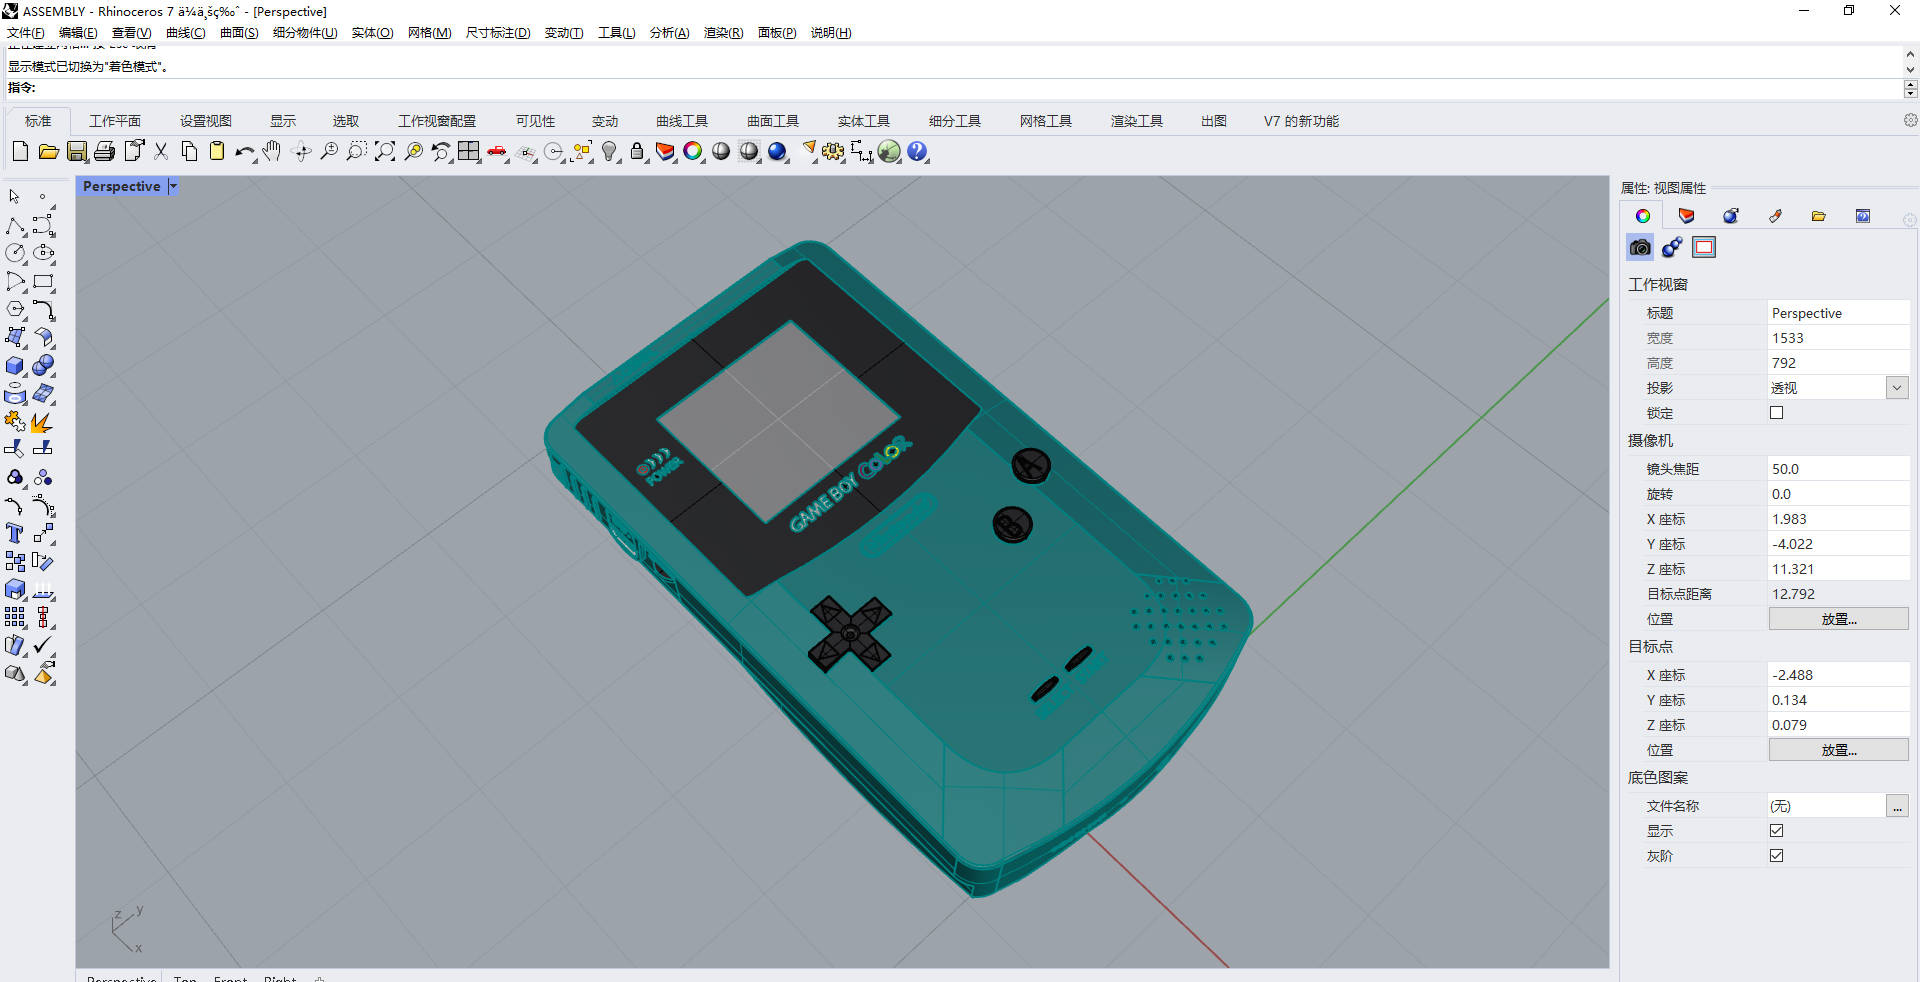Click the Paste clipboard icon
This screenshot has height=982, width=1920.
[x=217, y=152]
